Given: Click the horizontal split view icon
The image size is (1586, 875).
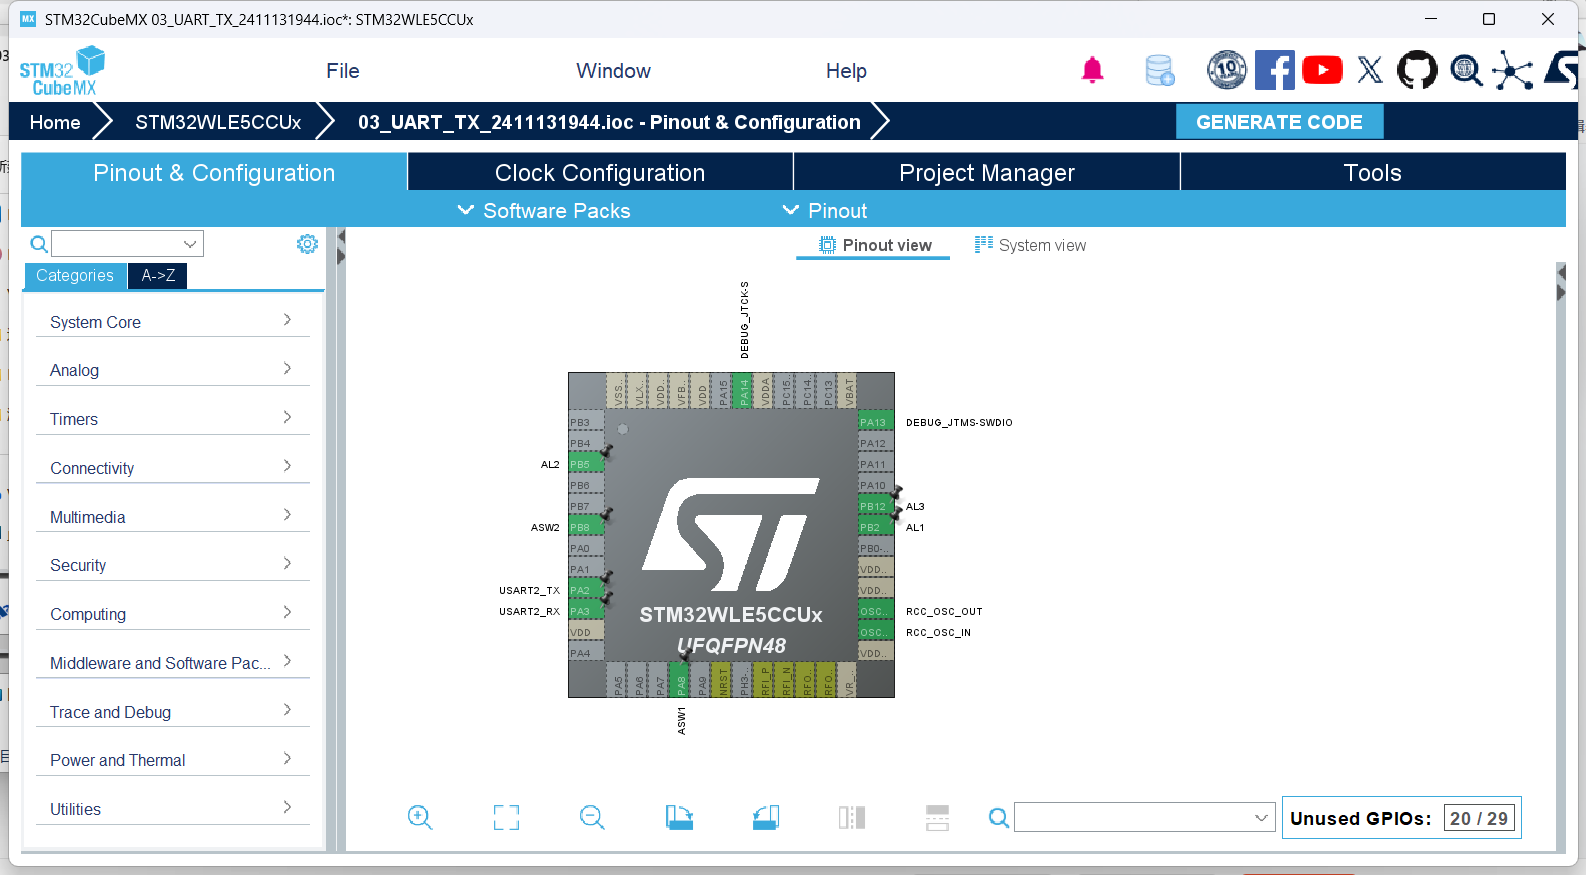Looking at the screenshot, I should click(x=937, y=818).
